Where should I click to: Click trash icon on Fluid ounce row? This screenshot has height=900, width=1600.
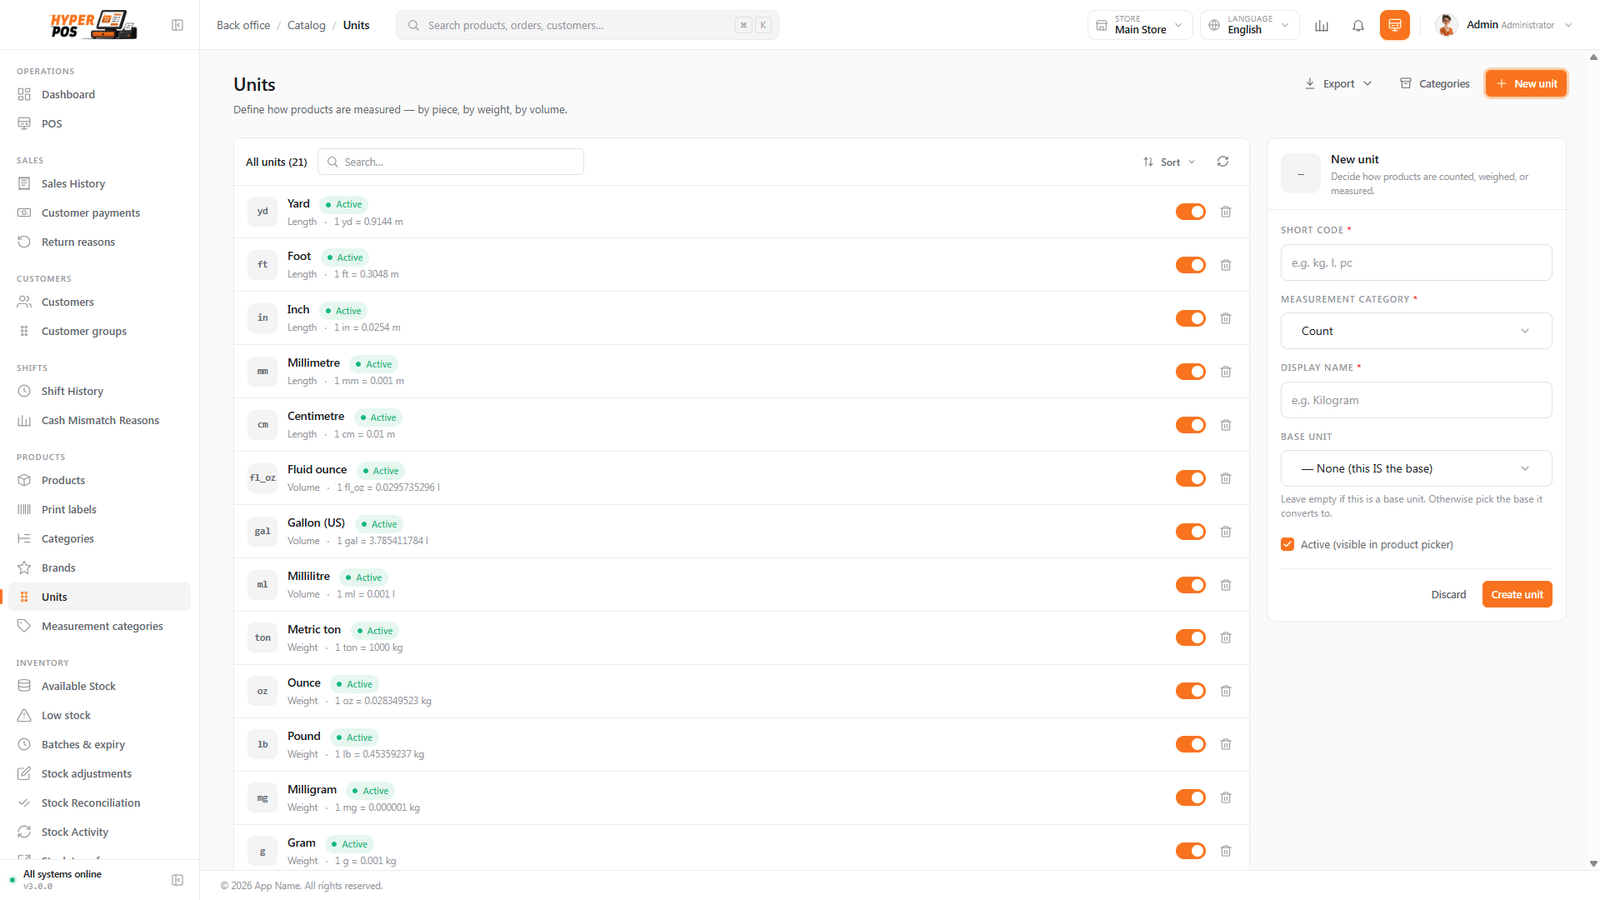1225,478
